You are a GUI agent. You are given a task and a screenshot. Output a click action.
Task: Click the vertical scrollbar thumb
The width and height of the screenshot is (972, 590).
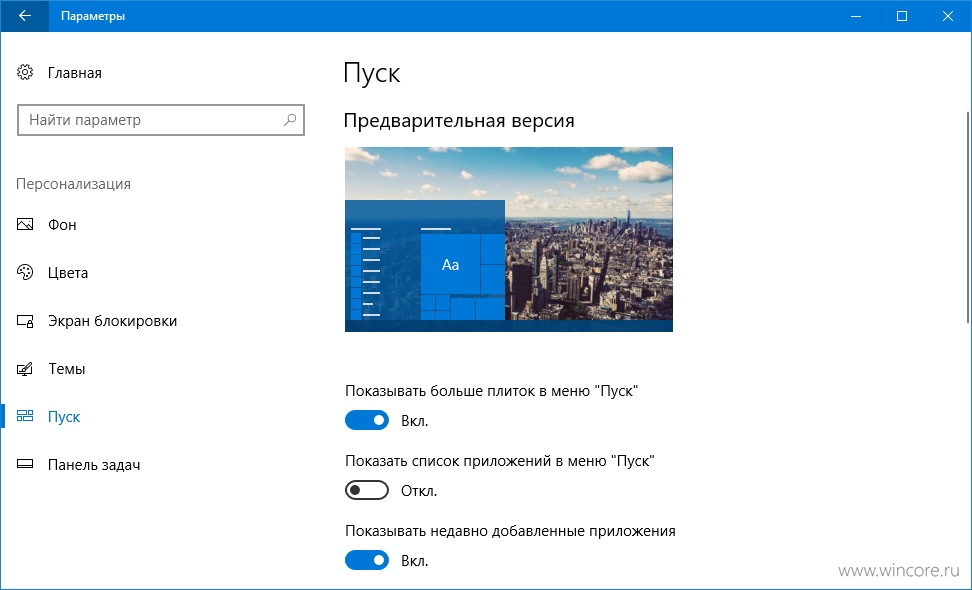pos(968,217)
